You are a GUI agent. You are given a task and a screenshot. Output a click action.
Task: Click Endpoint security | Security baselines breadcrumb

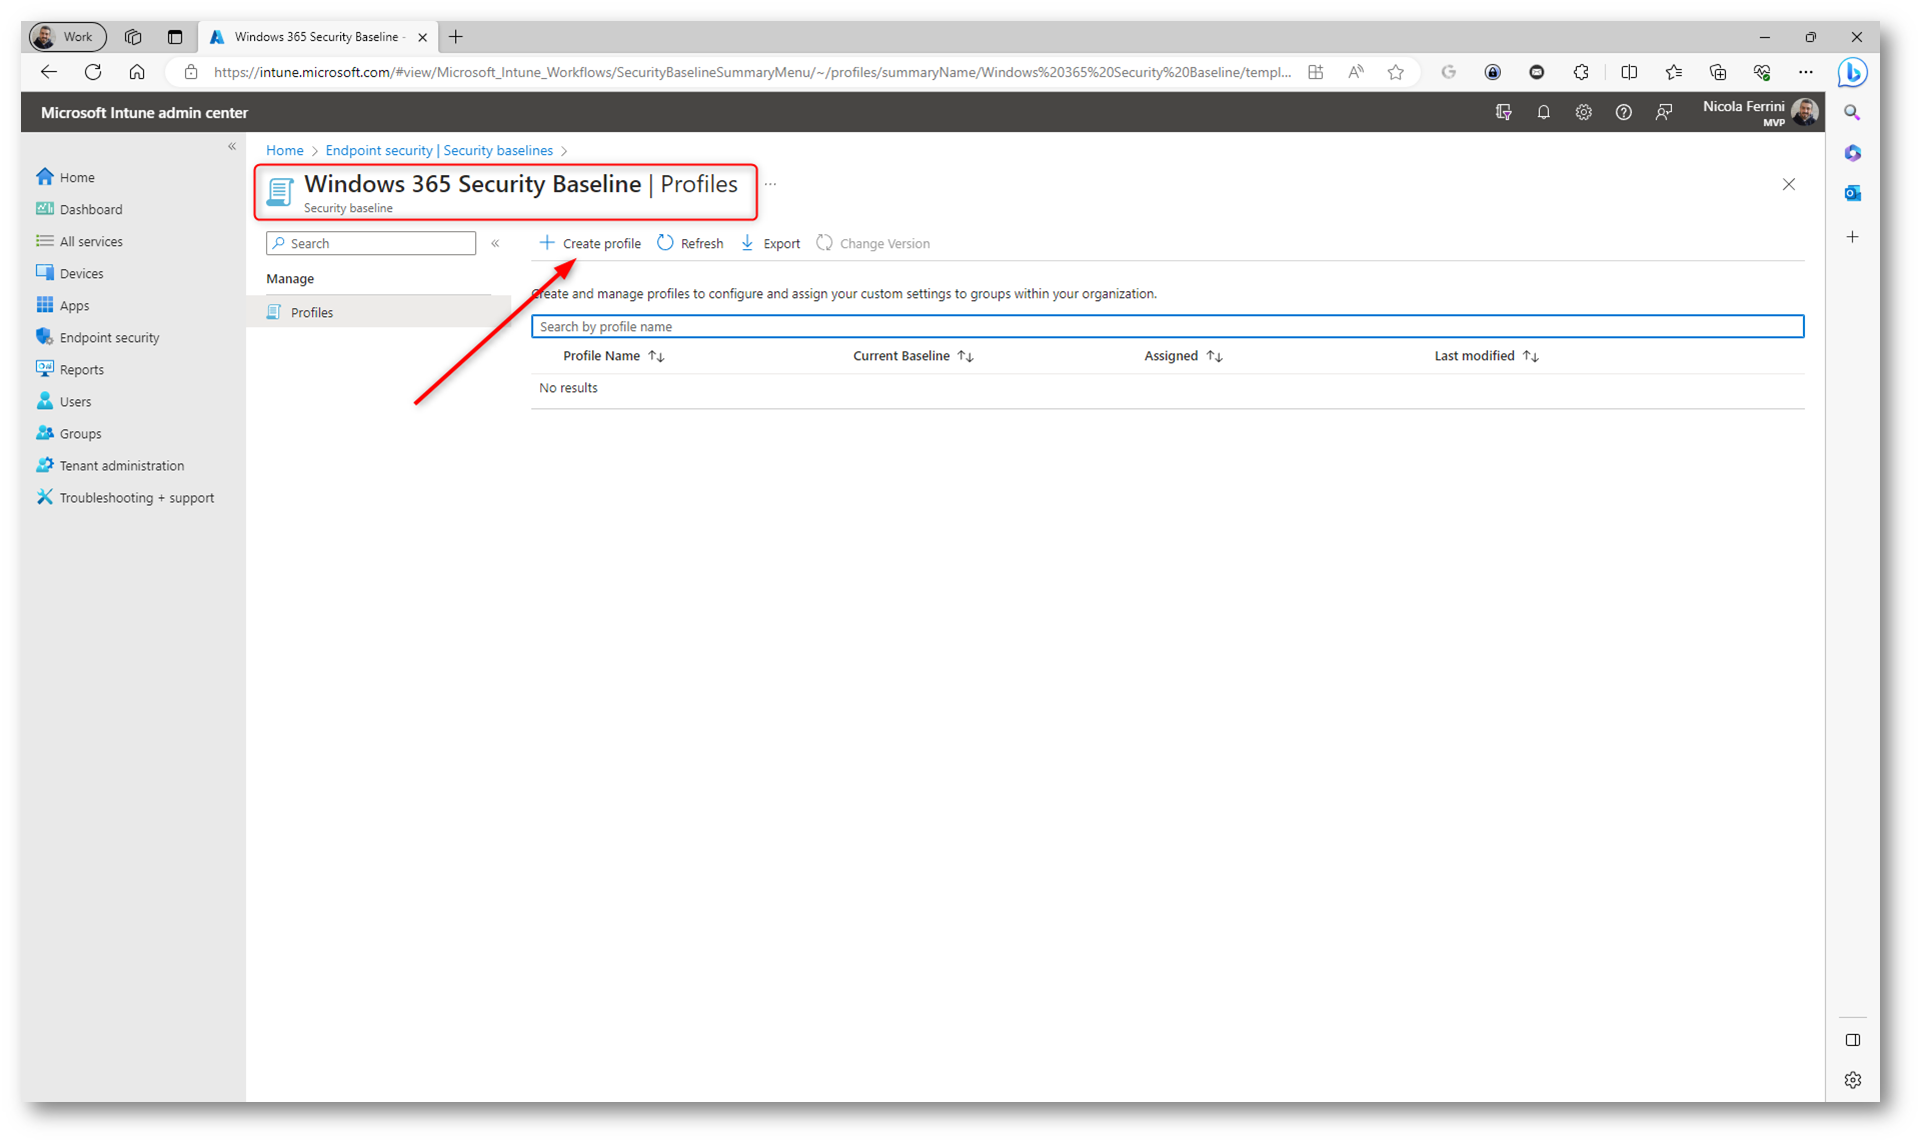click(439, 150)
